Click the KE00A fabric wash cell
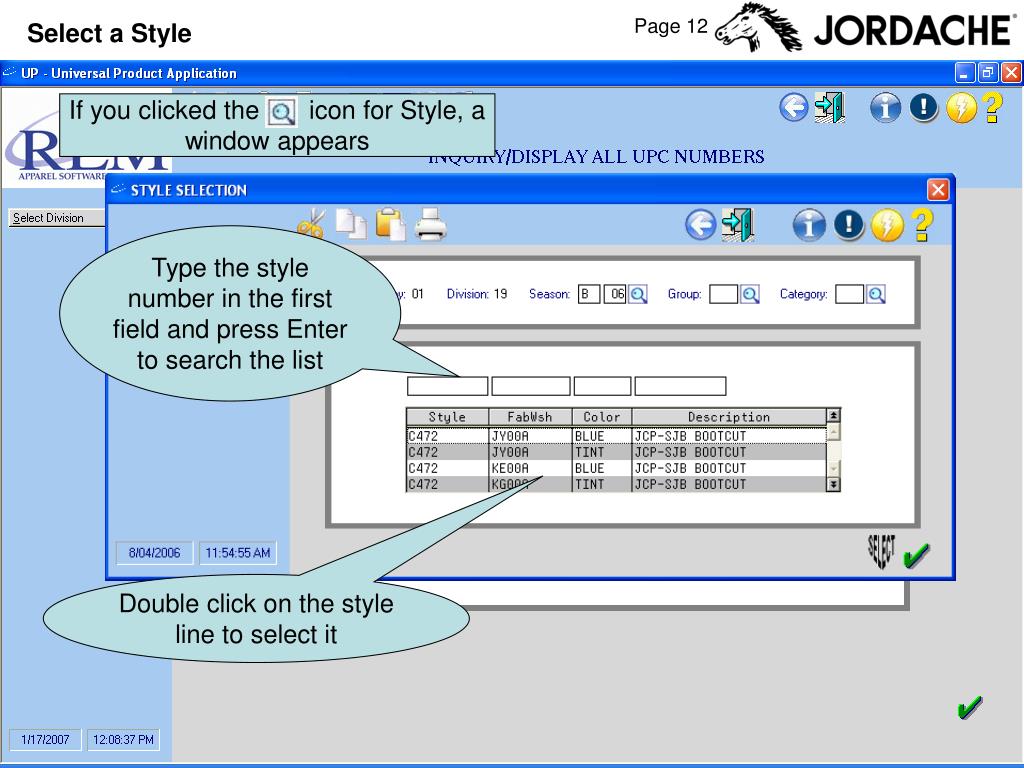 [x=530, y=468]
